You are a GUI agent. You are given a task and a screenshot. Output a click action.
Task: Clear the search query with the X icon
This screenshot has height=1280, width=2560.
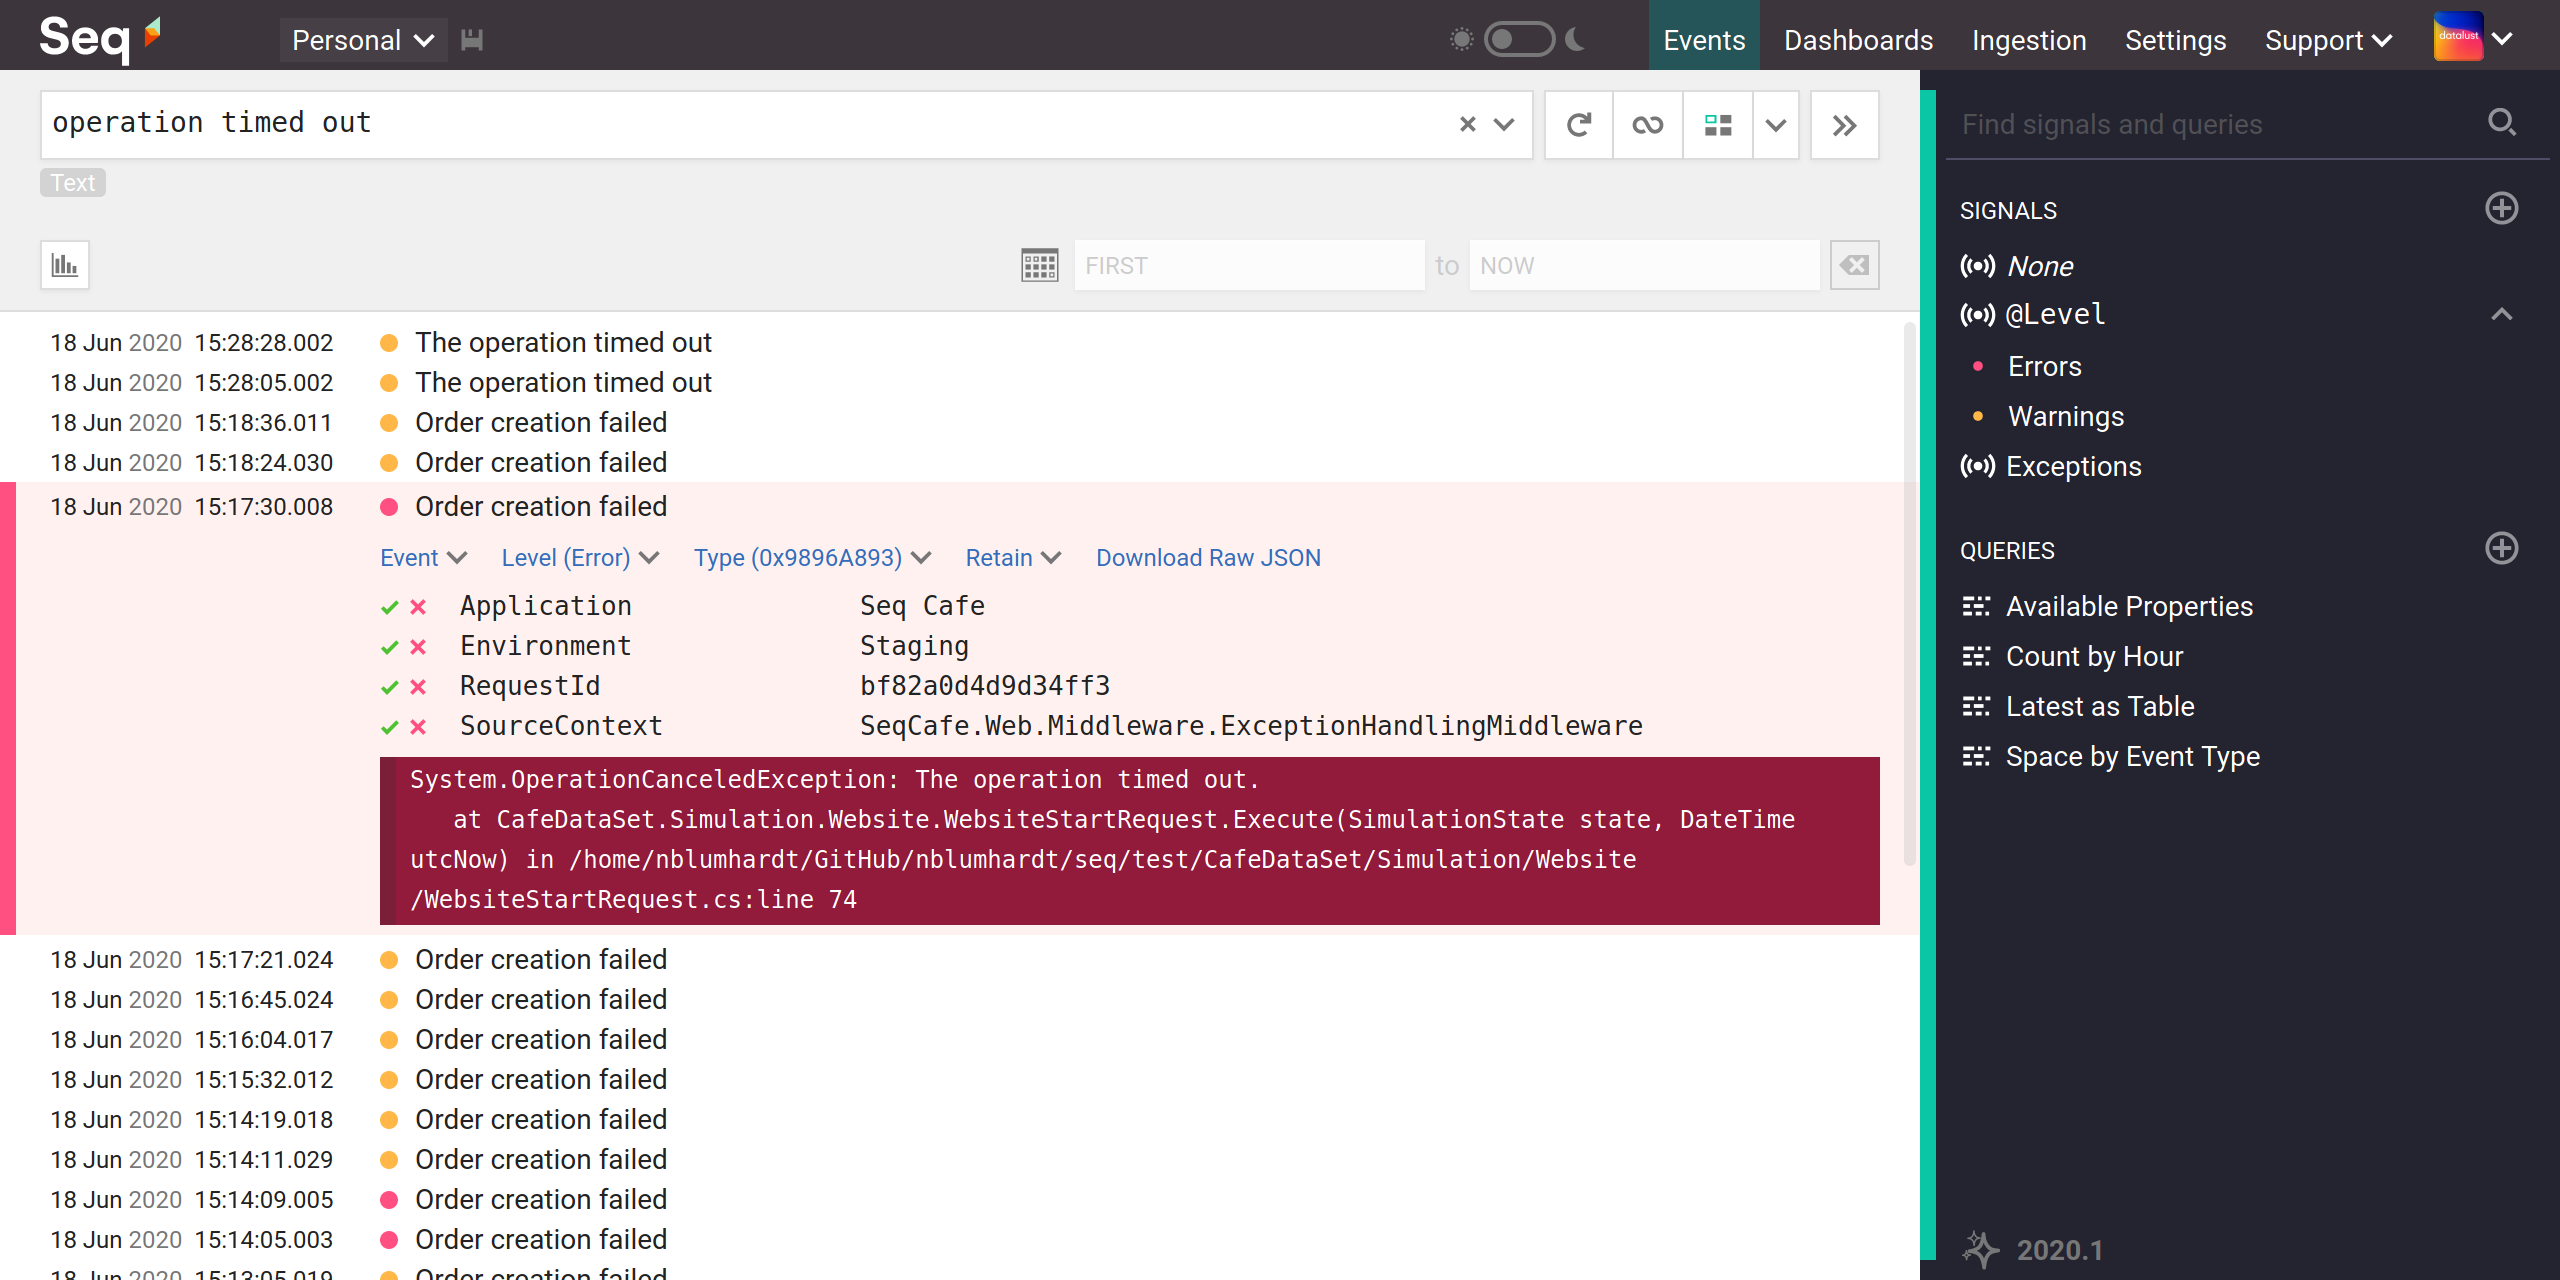(x=1467, y=124)
